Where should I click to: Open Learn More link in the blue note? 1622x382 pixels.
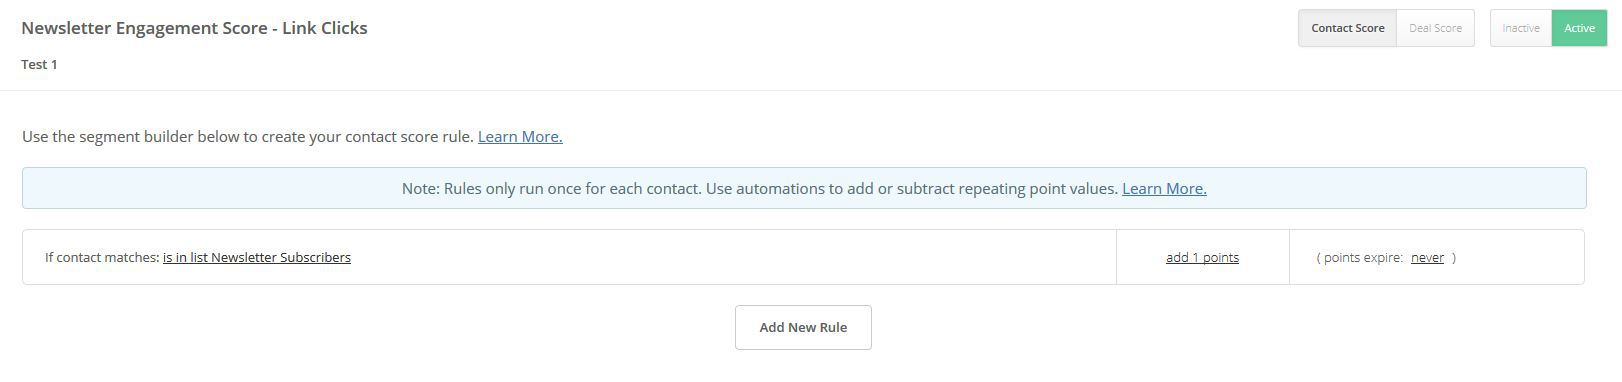1164,188
